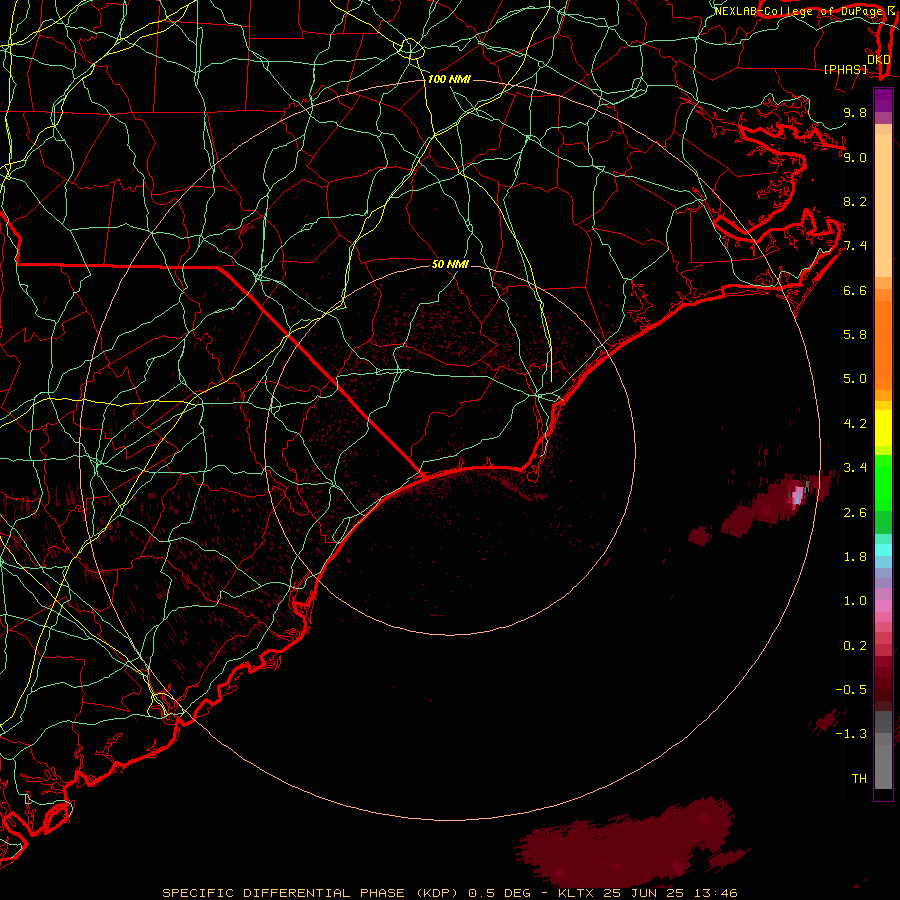
Task: Click the 3.4 scale value
Action: [855, 468]
